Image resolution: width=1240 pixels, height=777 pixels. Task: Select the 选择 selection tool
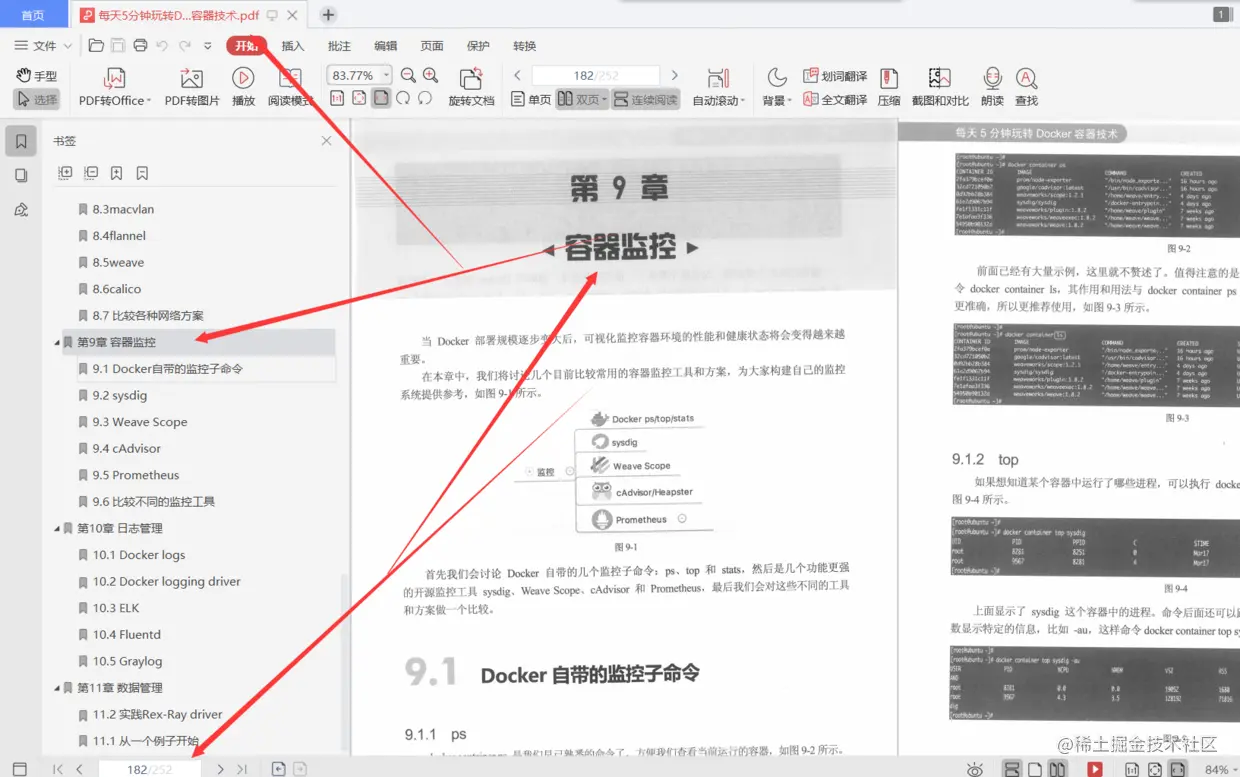click(x=37, y=100)
